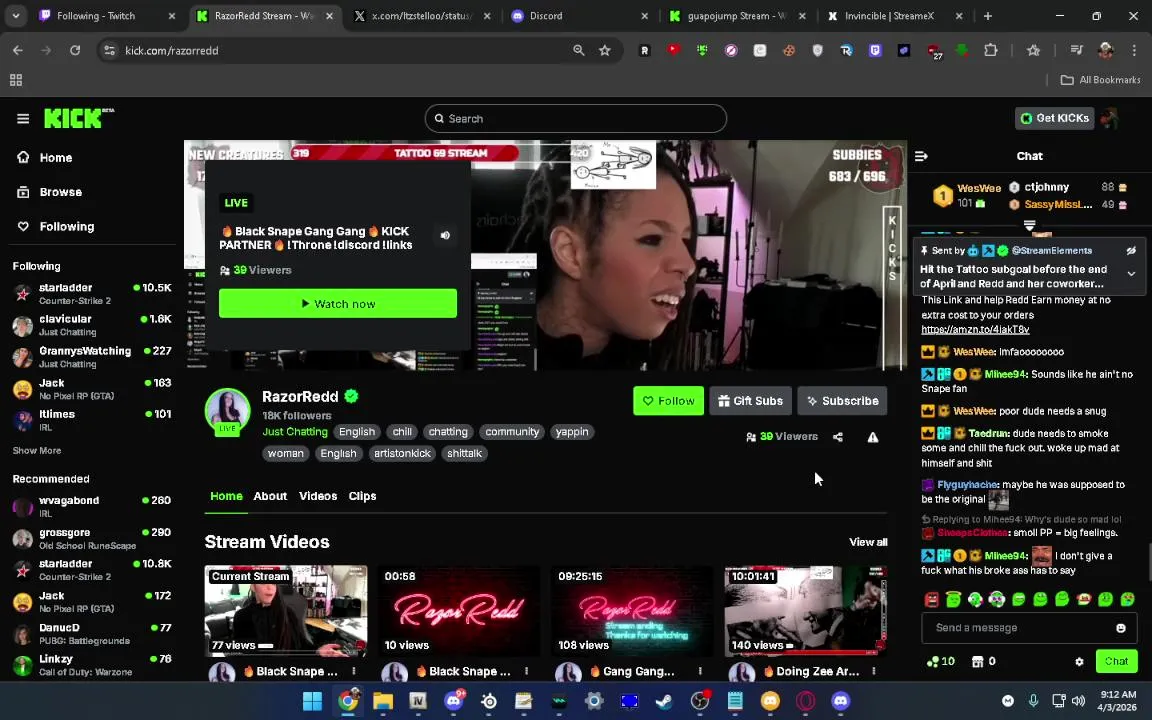
Task: Switch to the About tab
Action: click(270, 496)
